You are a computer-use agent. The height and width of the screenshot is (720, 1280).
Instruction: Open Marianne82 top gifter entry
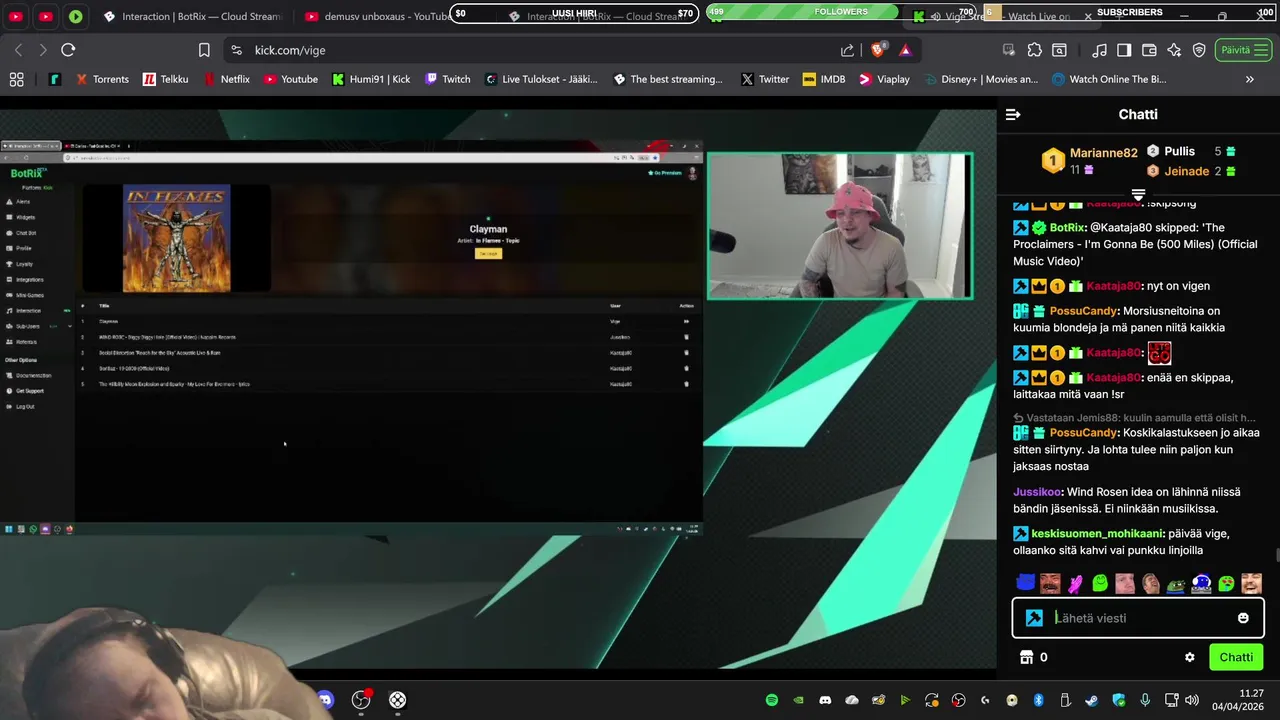pyautogui.click(x=1092, y=159)
